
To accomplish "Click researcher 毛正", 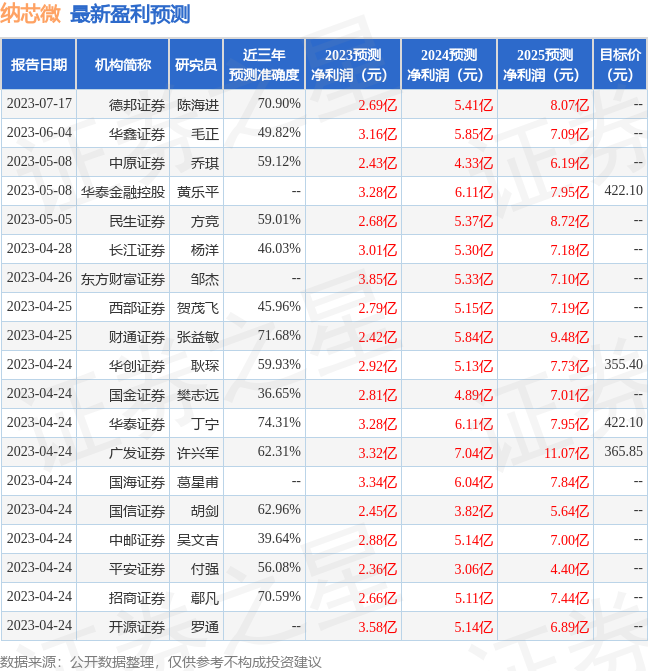I will (x=205, y=134).
